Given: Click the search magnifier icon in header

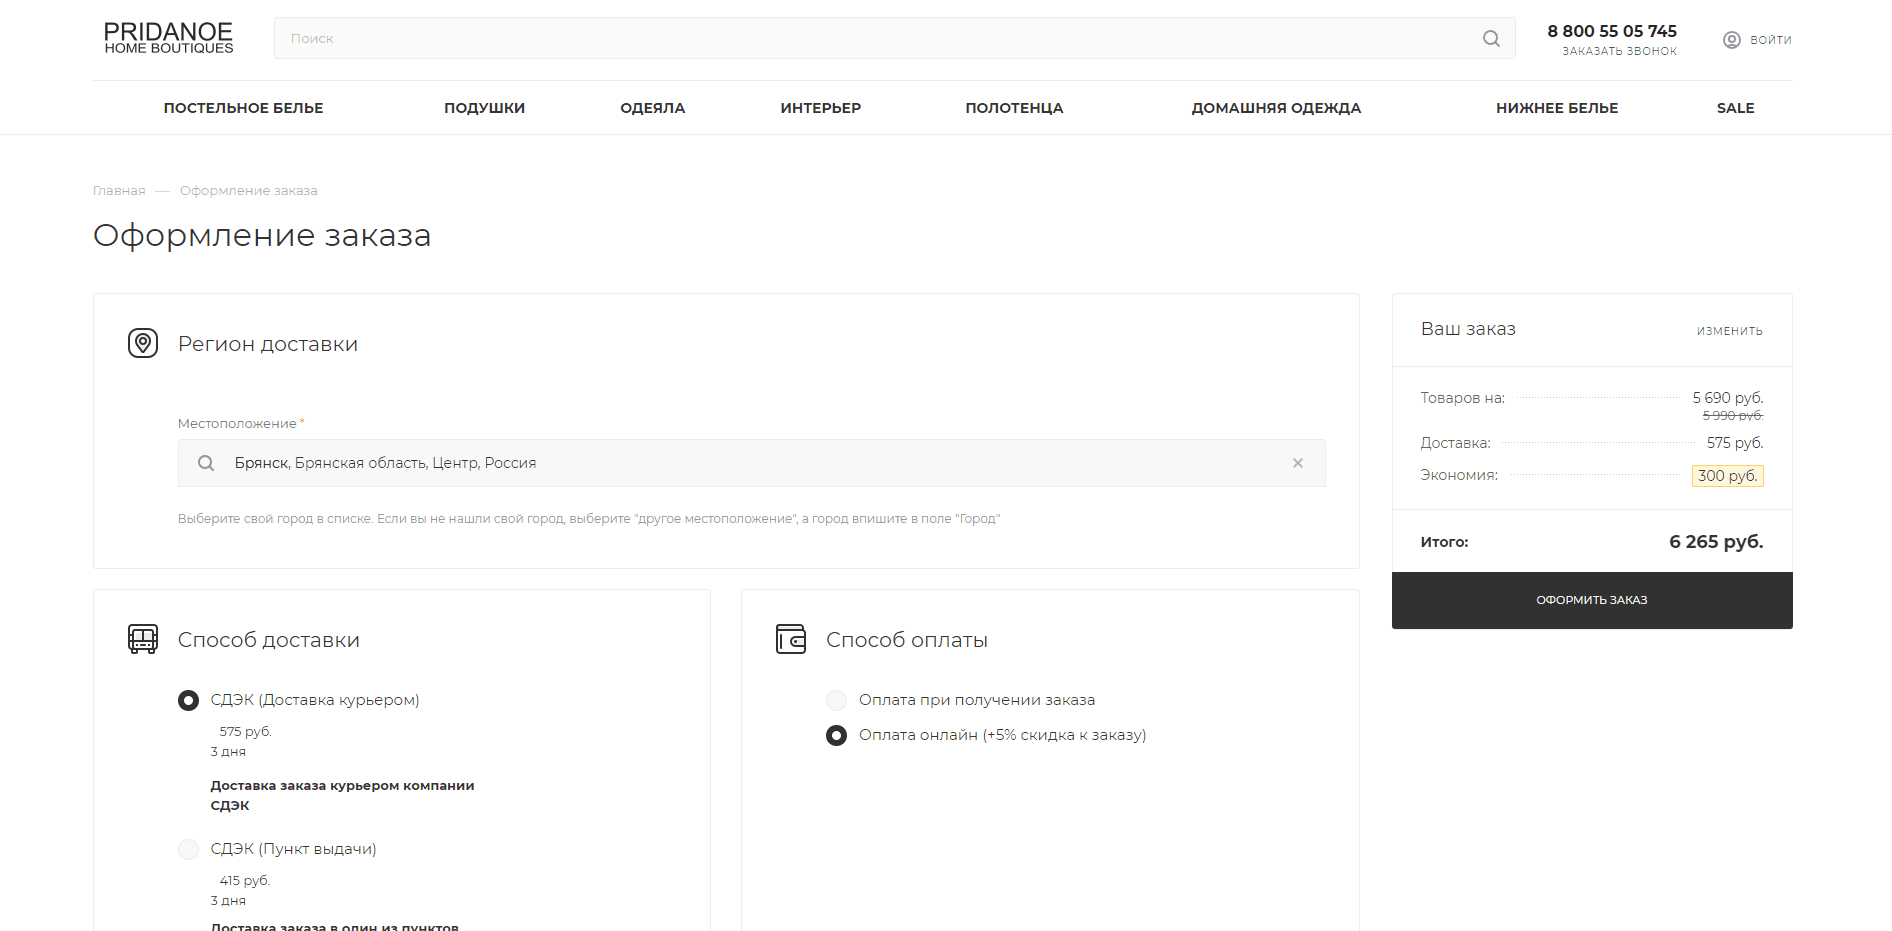Looking at the screenshot, I should coord(1491,39).
